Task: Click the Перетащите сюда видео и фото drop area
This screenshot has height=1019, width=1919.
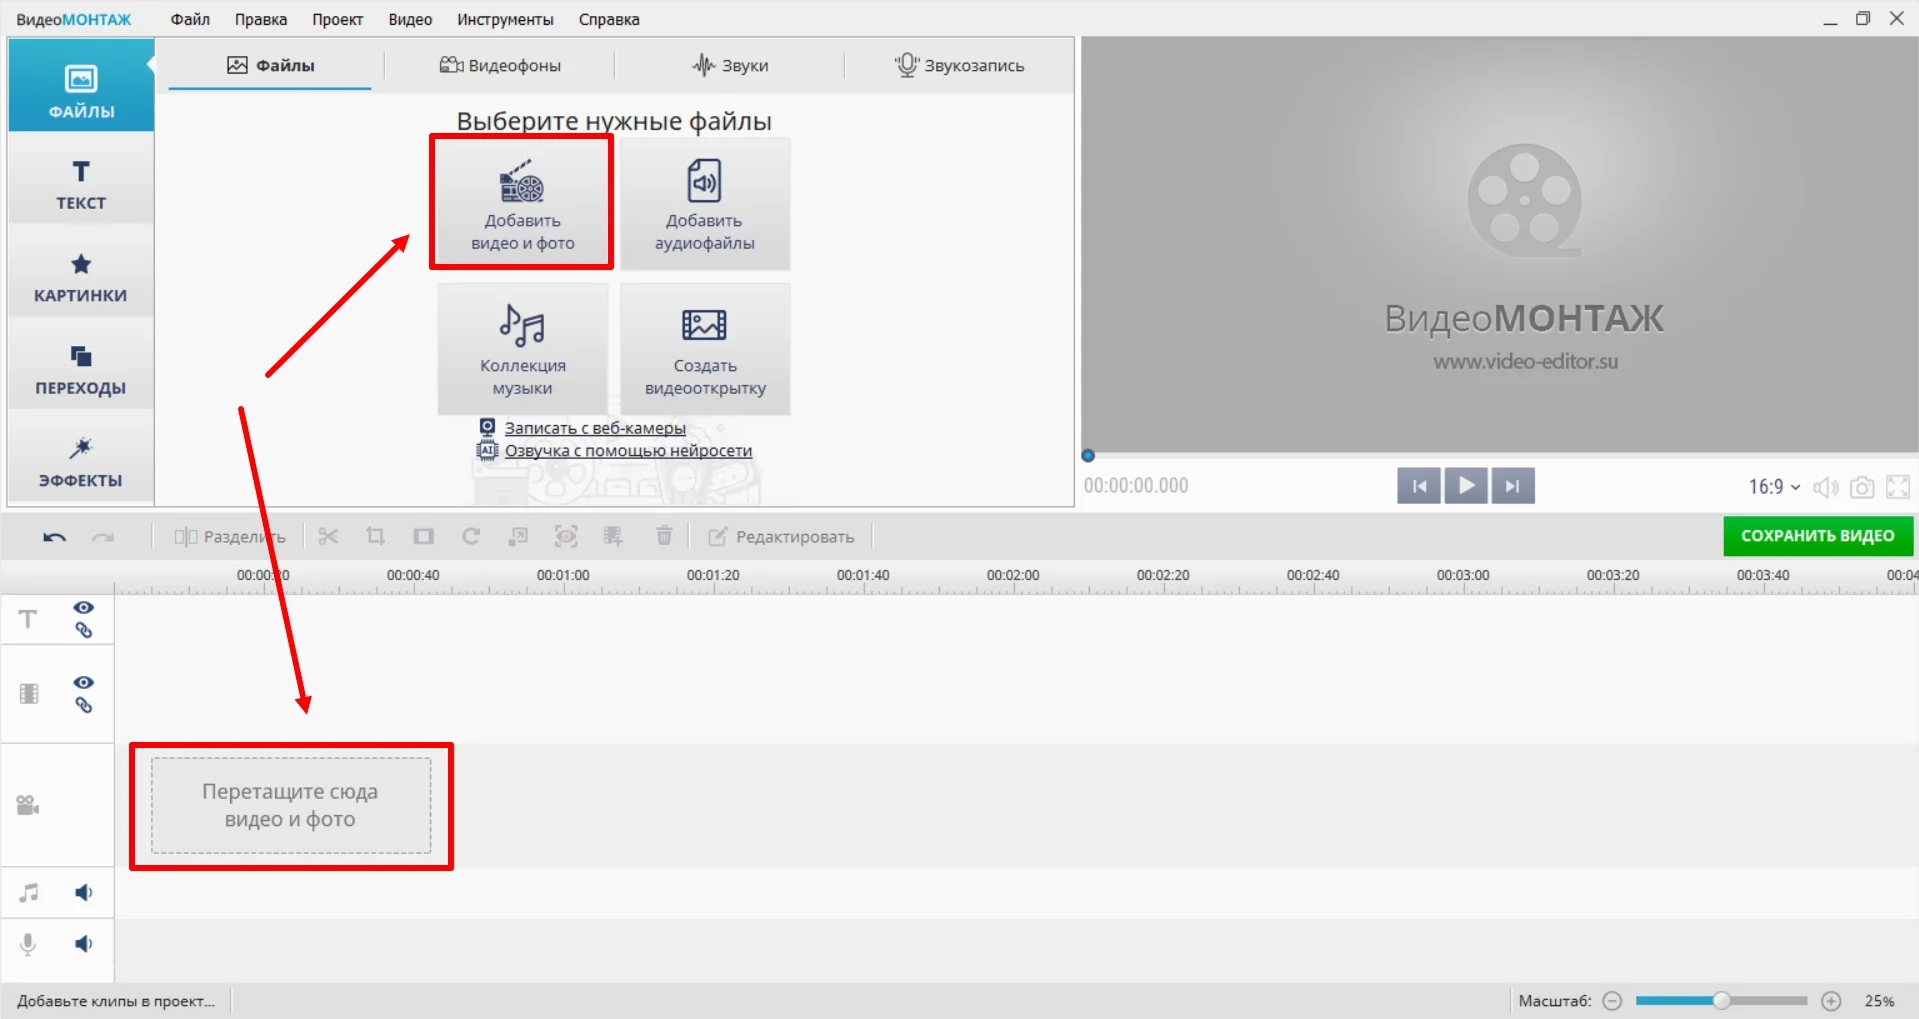Action: [x=291, y=805]
